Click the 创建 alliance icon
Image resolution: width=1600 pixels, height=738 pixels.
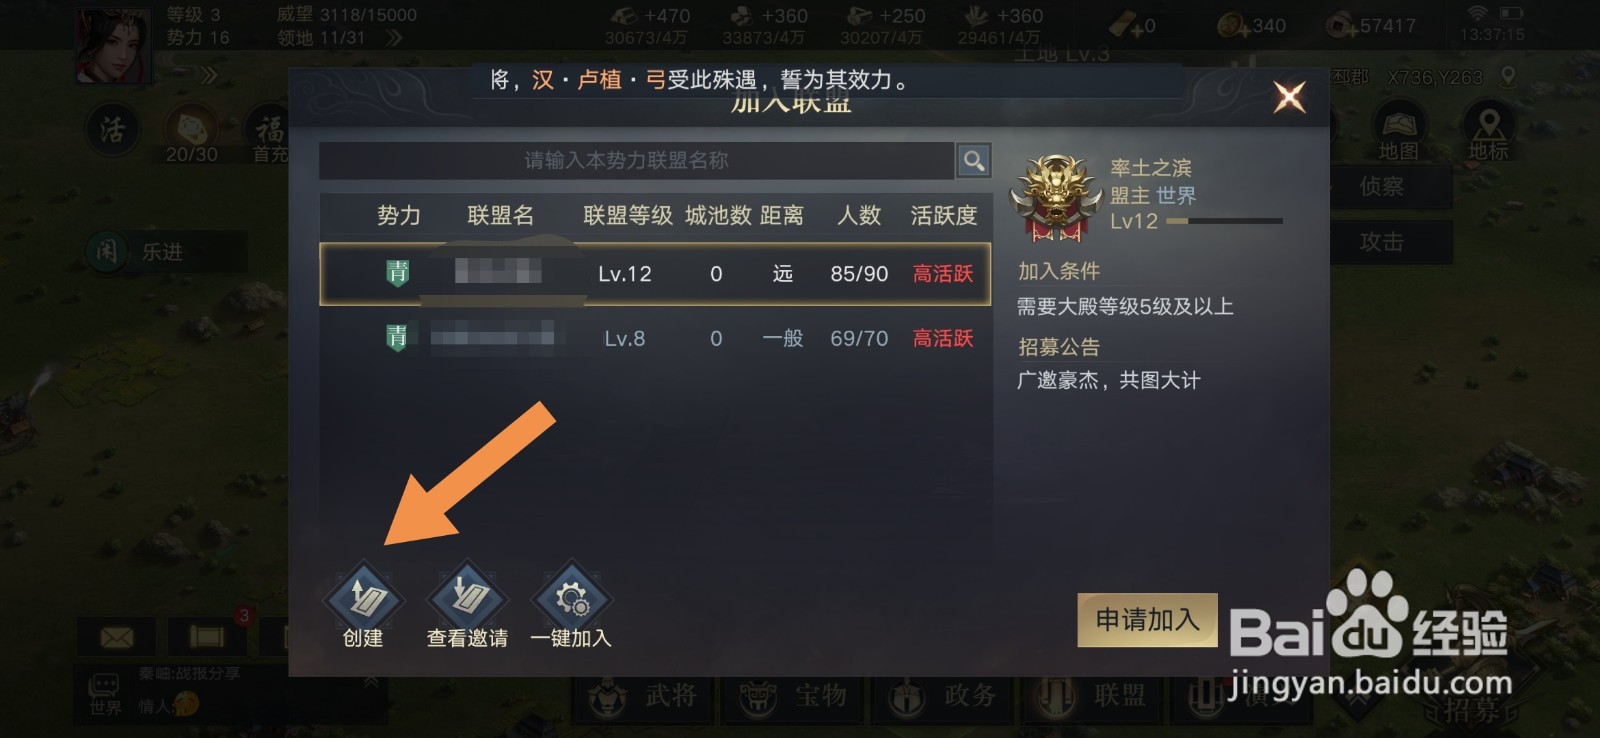(363, 600)
